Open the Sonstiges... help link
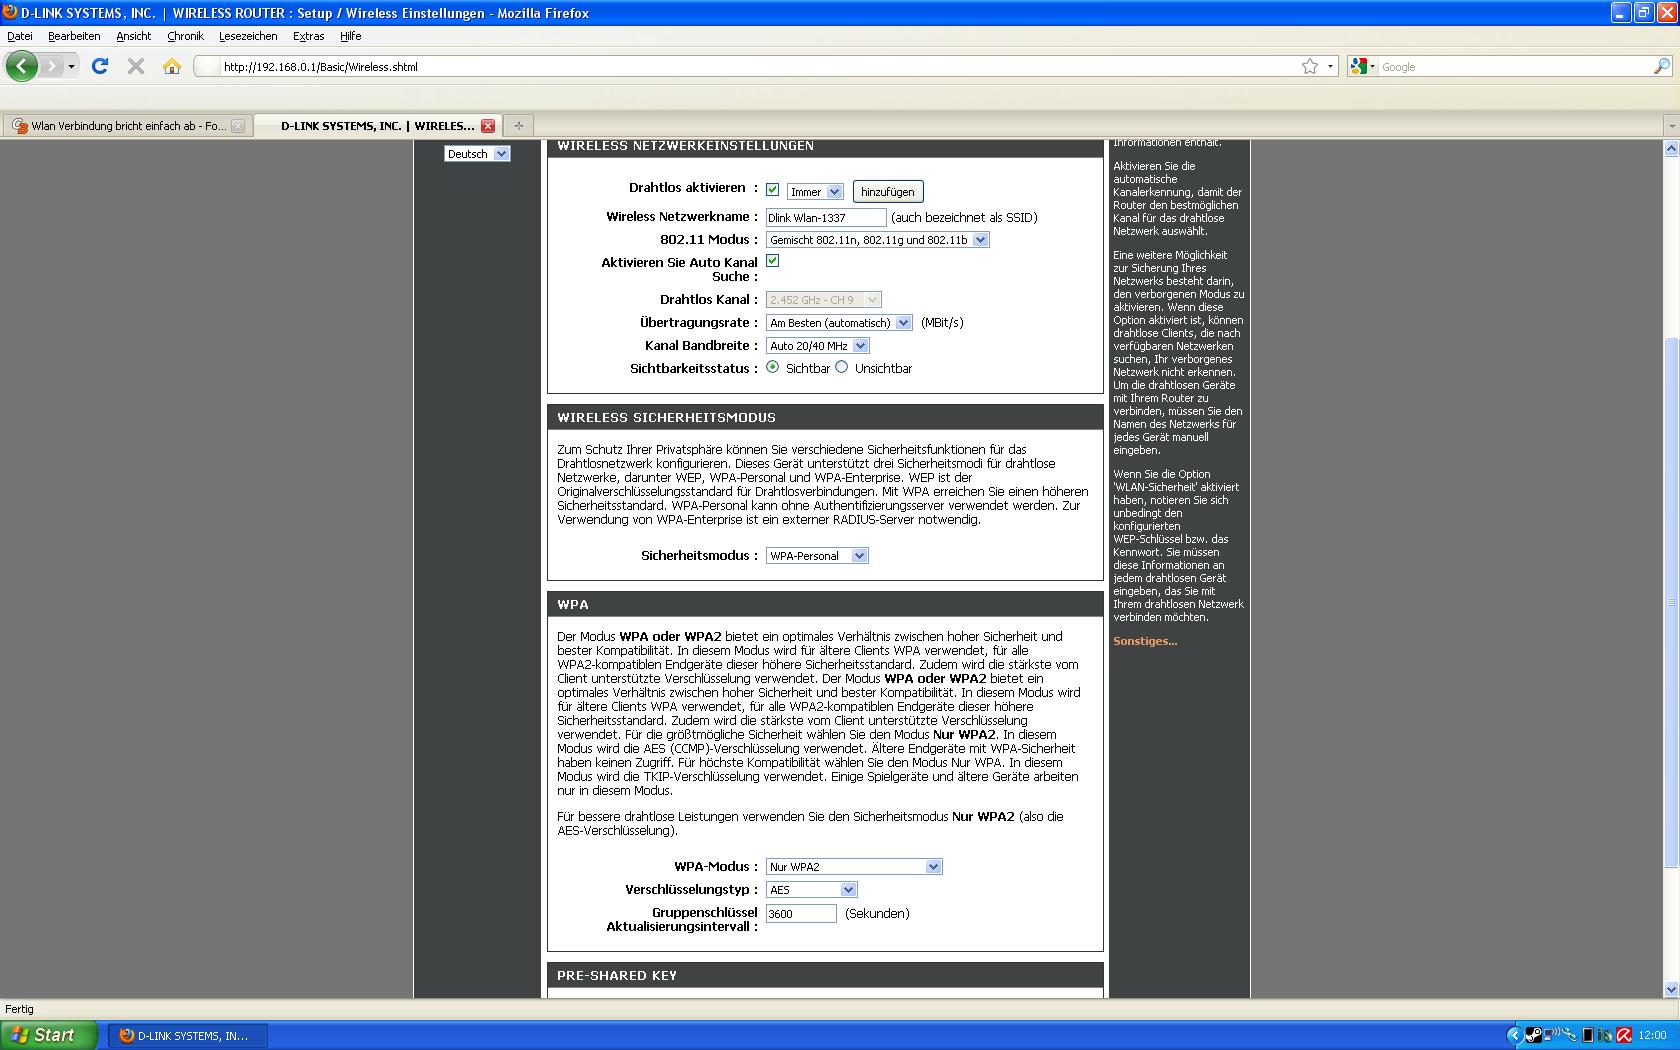Viewport: 1680px width, 1050px height. pyautogui.click(x=1145, y=641)
